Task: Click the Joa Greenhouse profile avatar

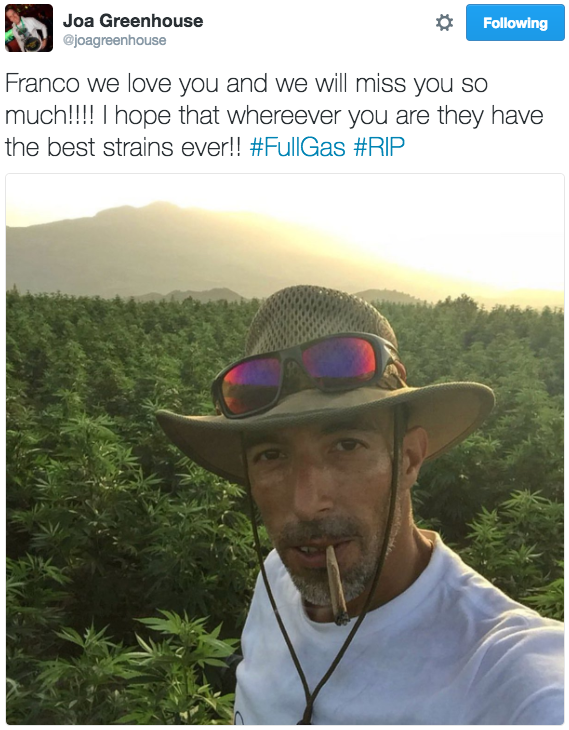Action: point(29,28)
